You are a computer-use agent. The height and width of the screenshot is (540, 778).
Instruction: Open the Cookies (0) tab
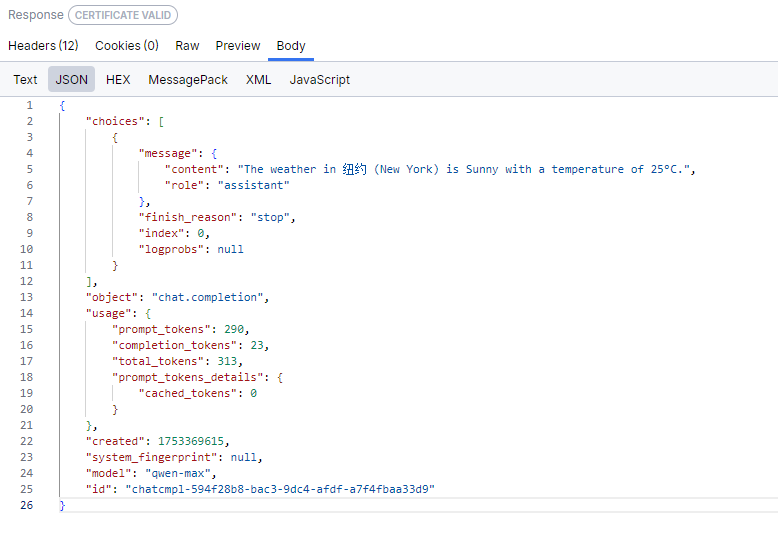coord(127,46)
